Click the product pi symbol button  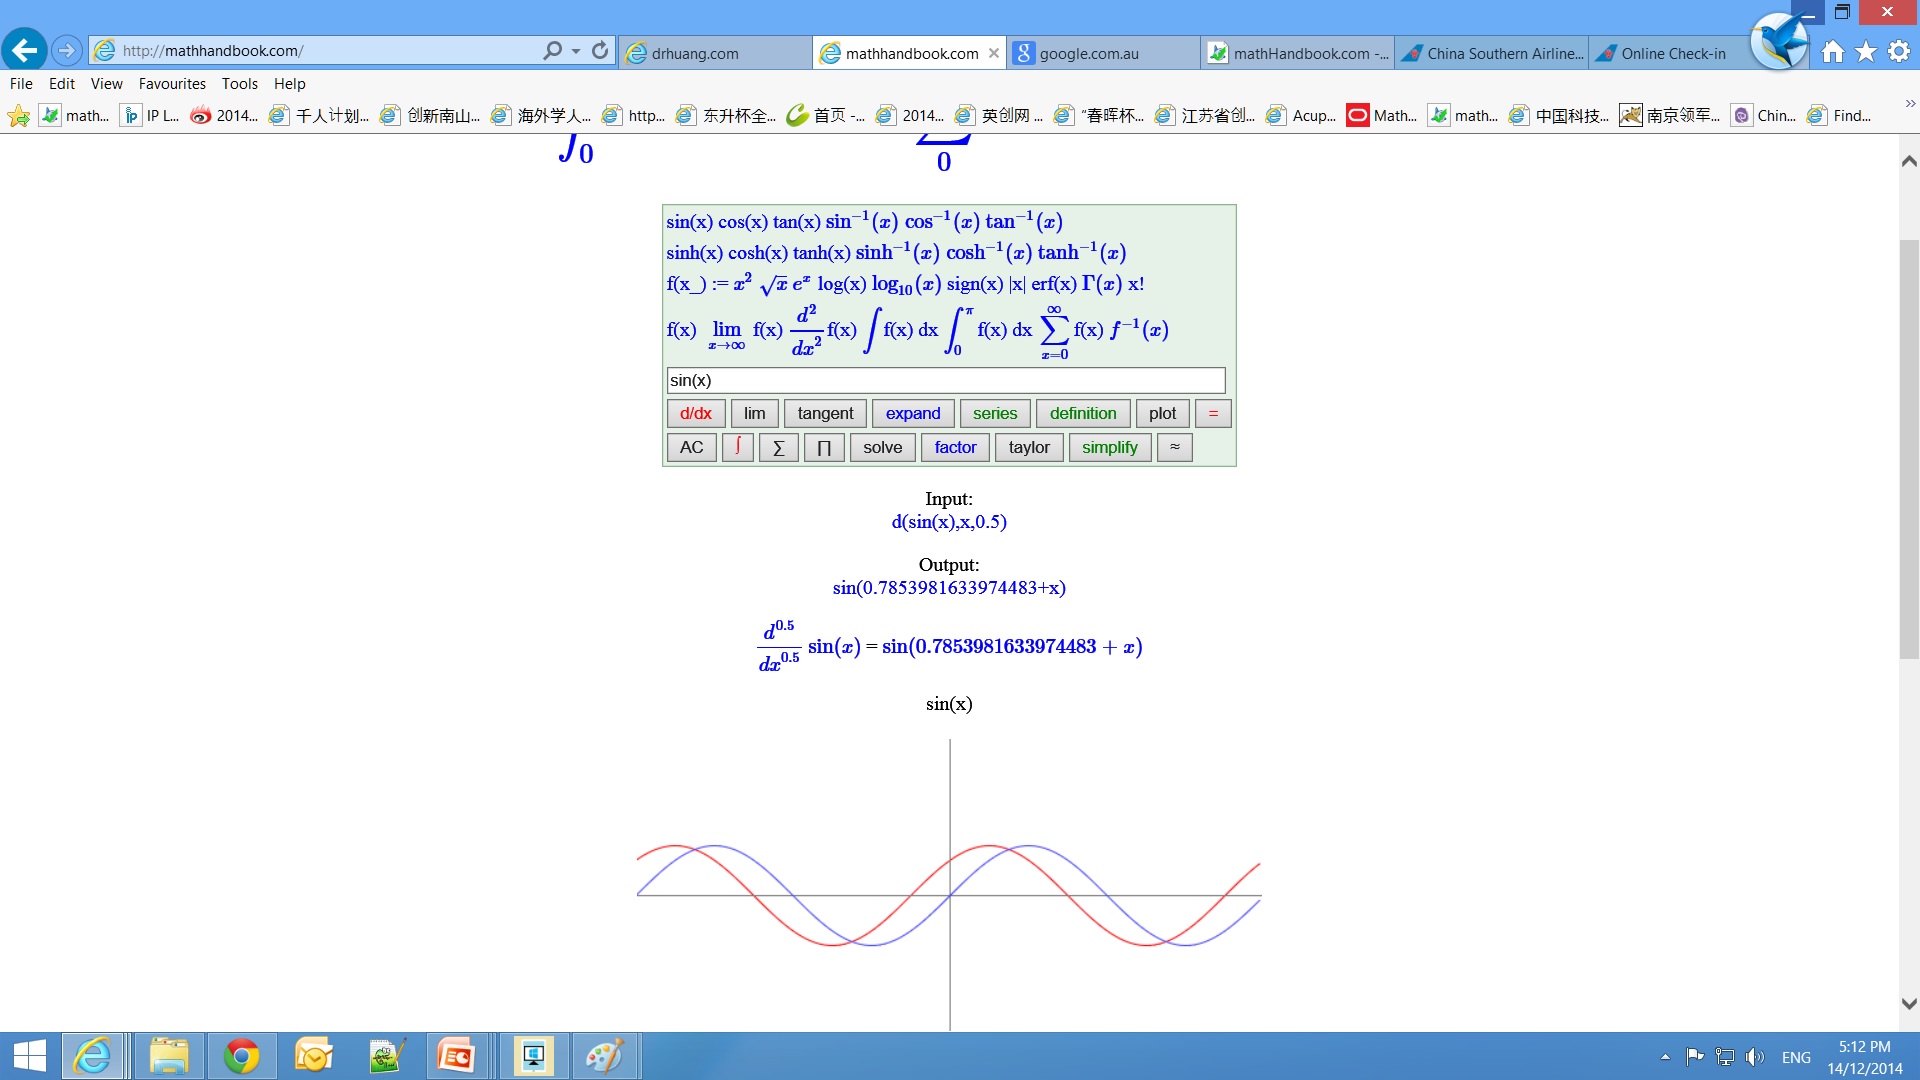point(824,447)
